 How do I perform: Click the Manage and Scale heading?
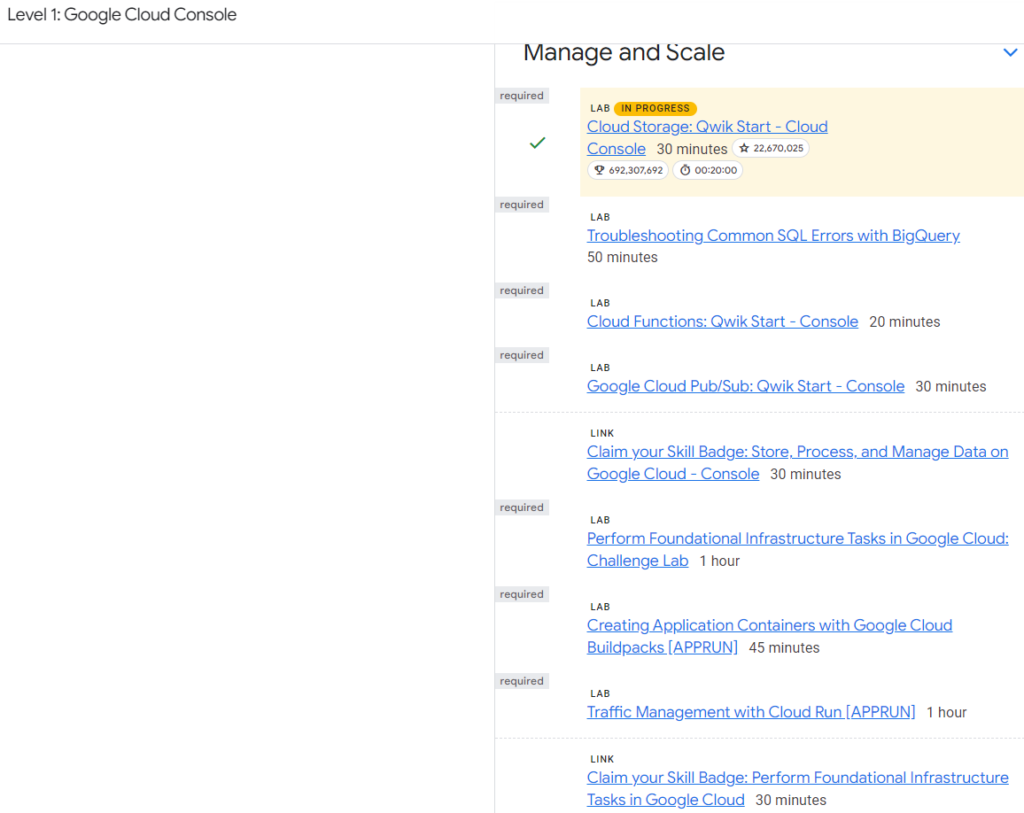coord(624,52)
